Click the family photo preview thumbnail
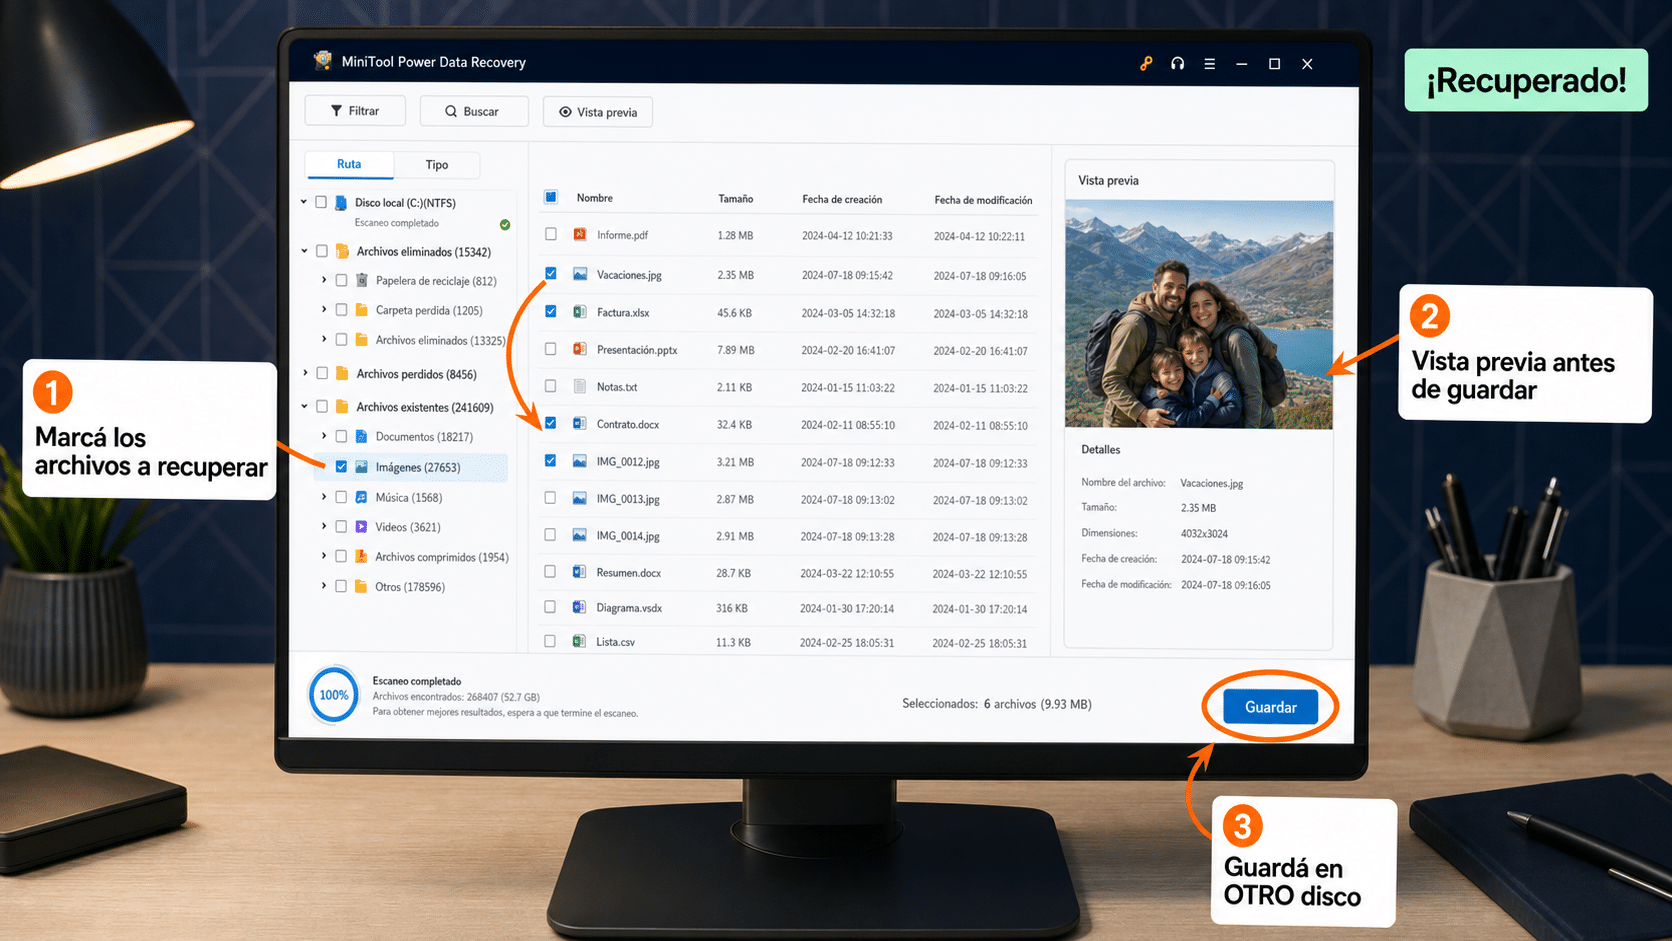Viewport: 1672px width, 941px height. point(1199,315)
